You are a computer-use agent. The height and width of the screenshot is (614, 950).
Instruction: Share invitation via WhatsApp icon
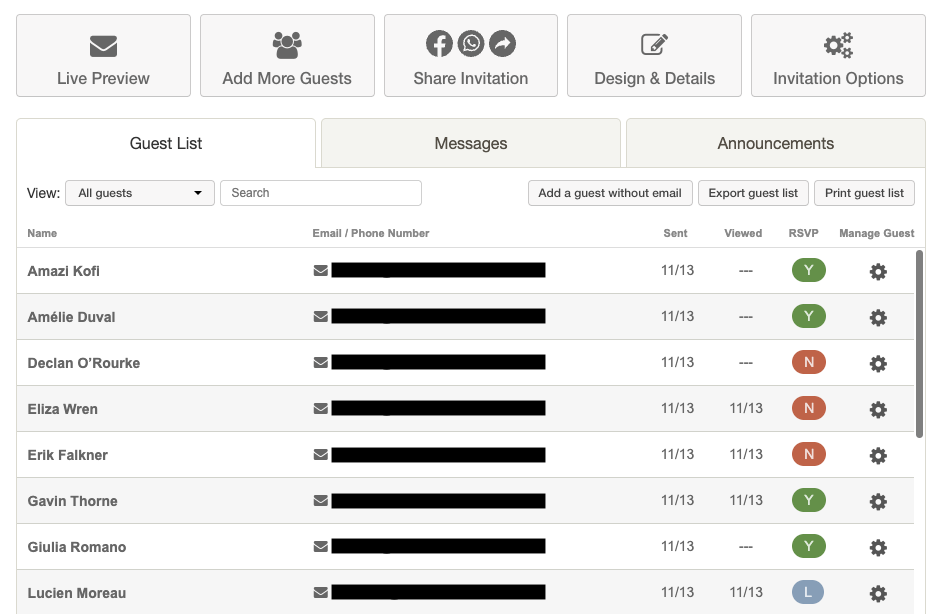[x=471, y=44]
